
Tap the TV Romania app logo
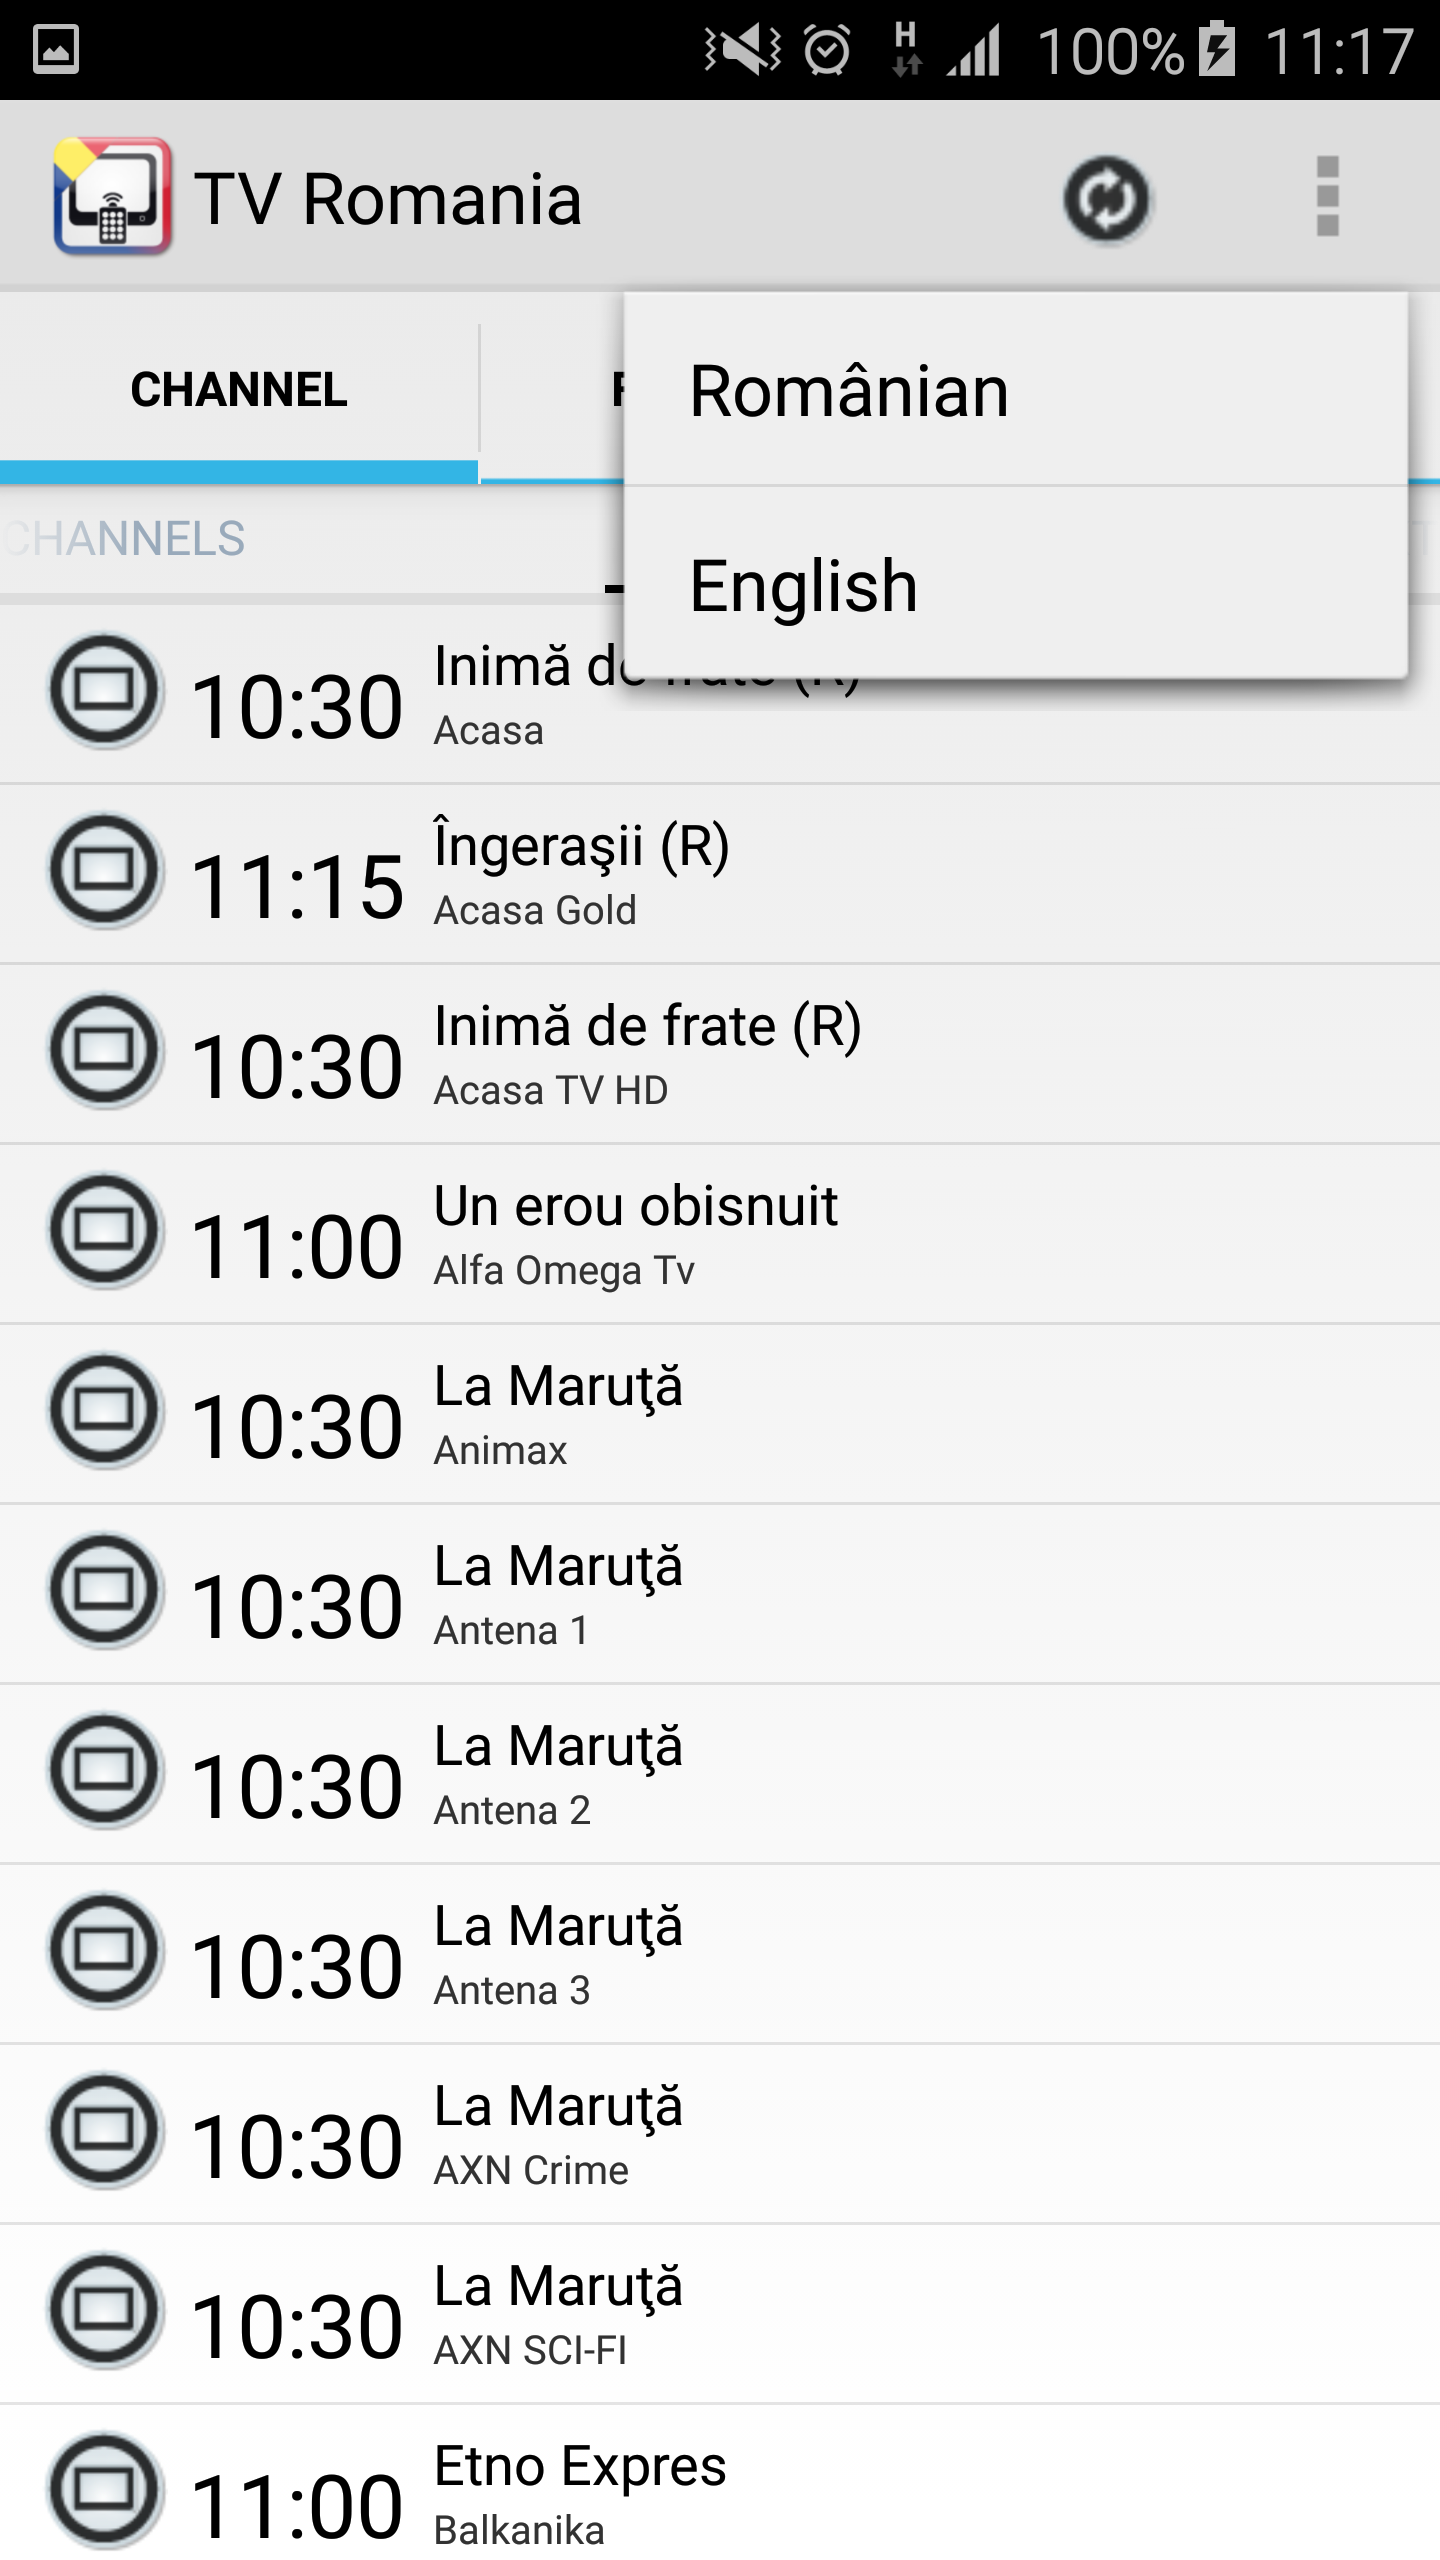(x=112, y=197)
